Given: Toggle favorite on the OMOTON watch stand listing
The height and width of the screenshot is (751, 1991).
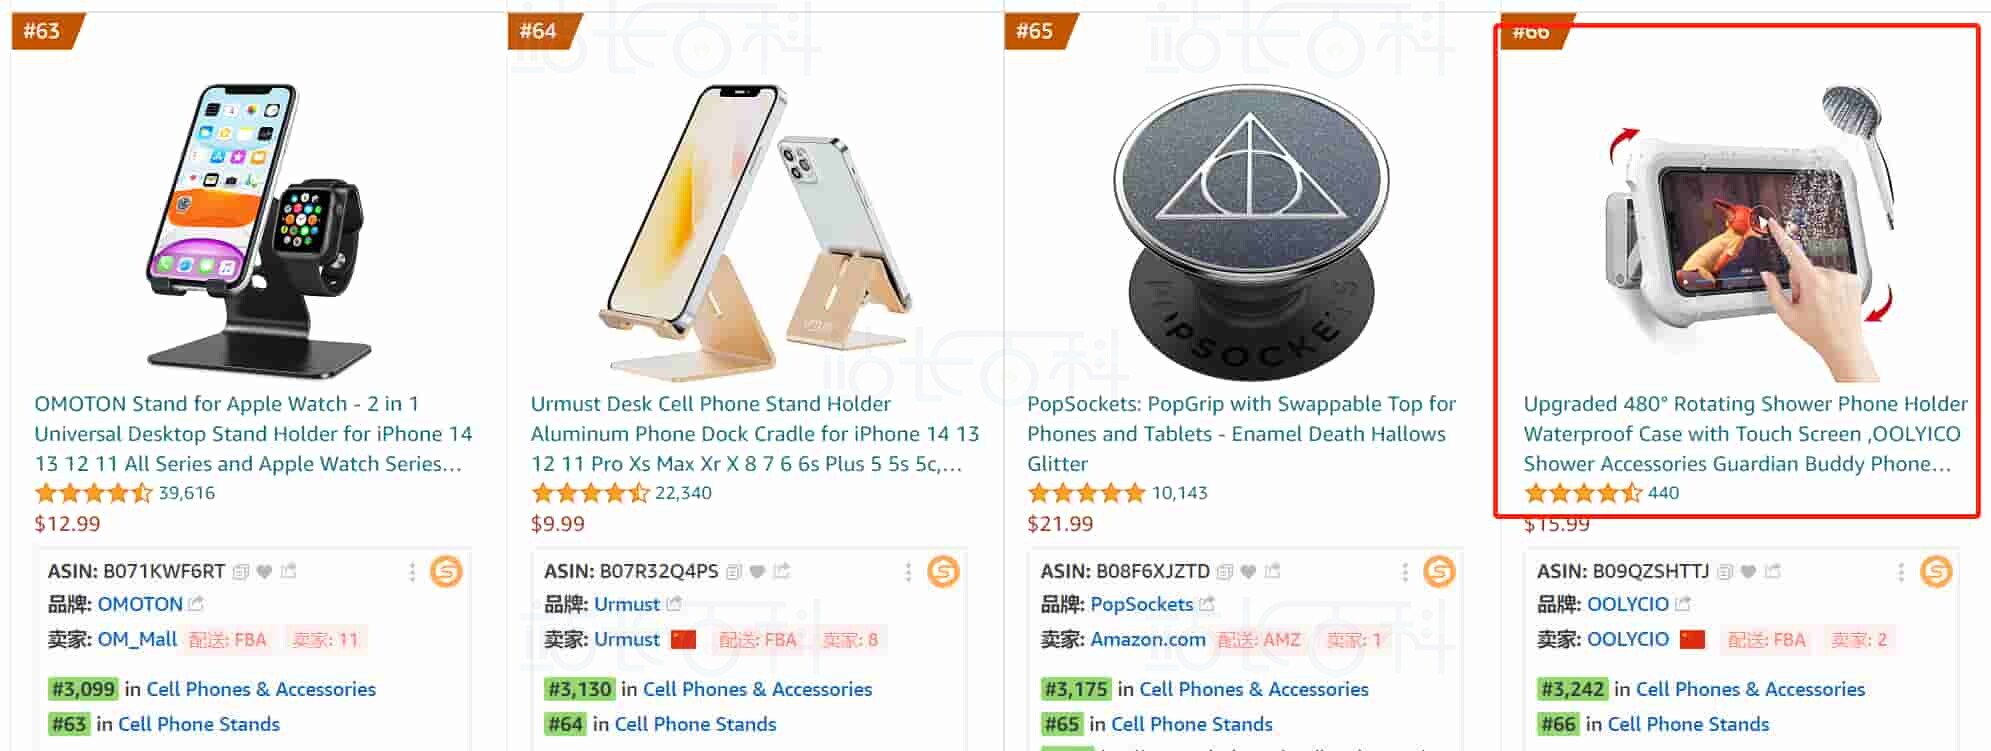Looking at the screenshot, I should tap(263, 571).
